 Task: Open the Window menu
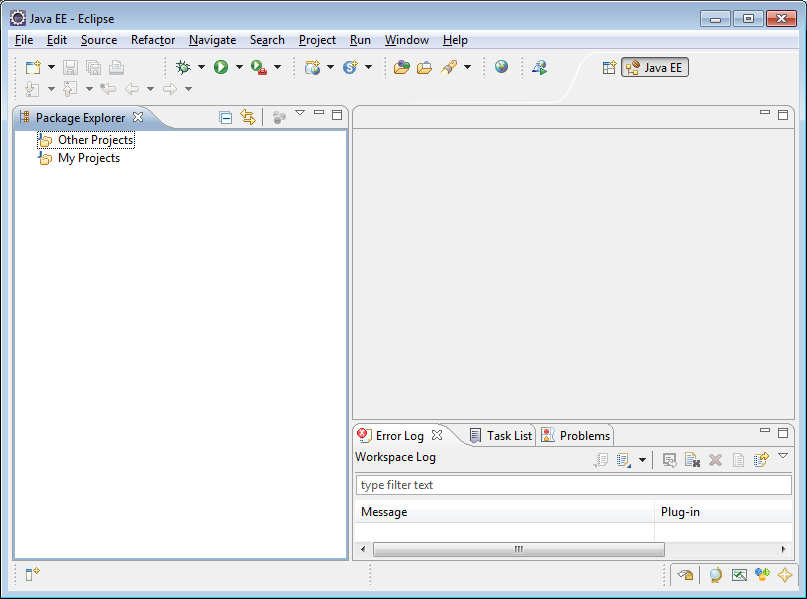click(x=407, y=40)
